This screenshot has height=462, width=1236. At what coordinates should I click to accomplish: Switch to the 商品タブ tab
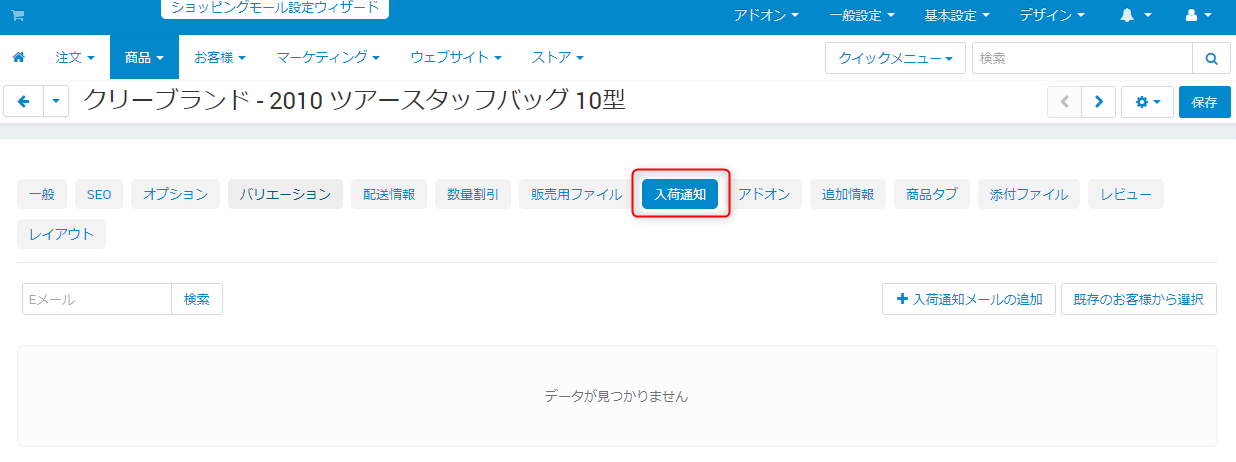pos(932,195)
